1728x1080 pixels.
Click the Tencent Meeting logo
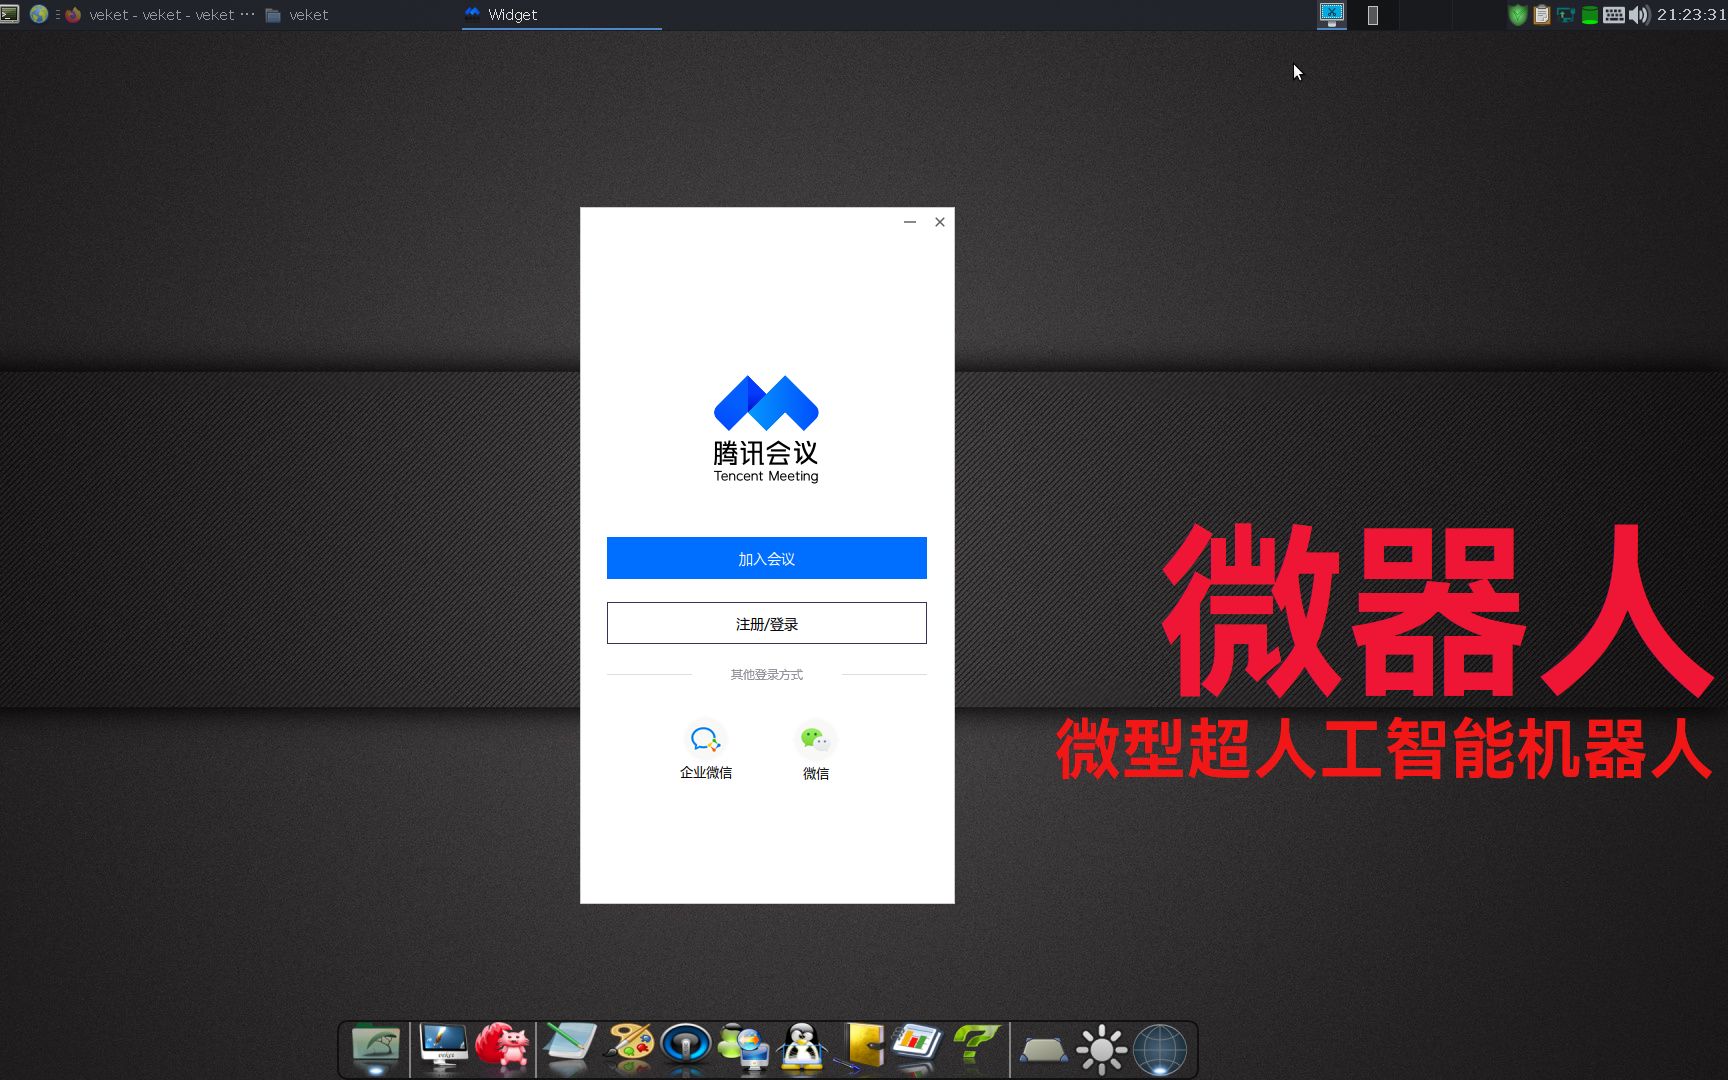click(x=766, y=429)
